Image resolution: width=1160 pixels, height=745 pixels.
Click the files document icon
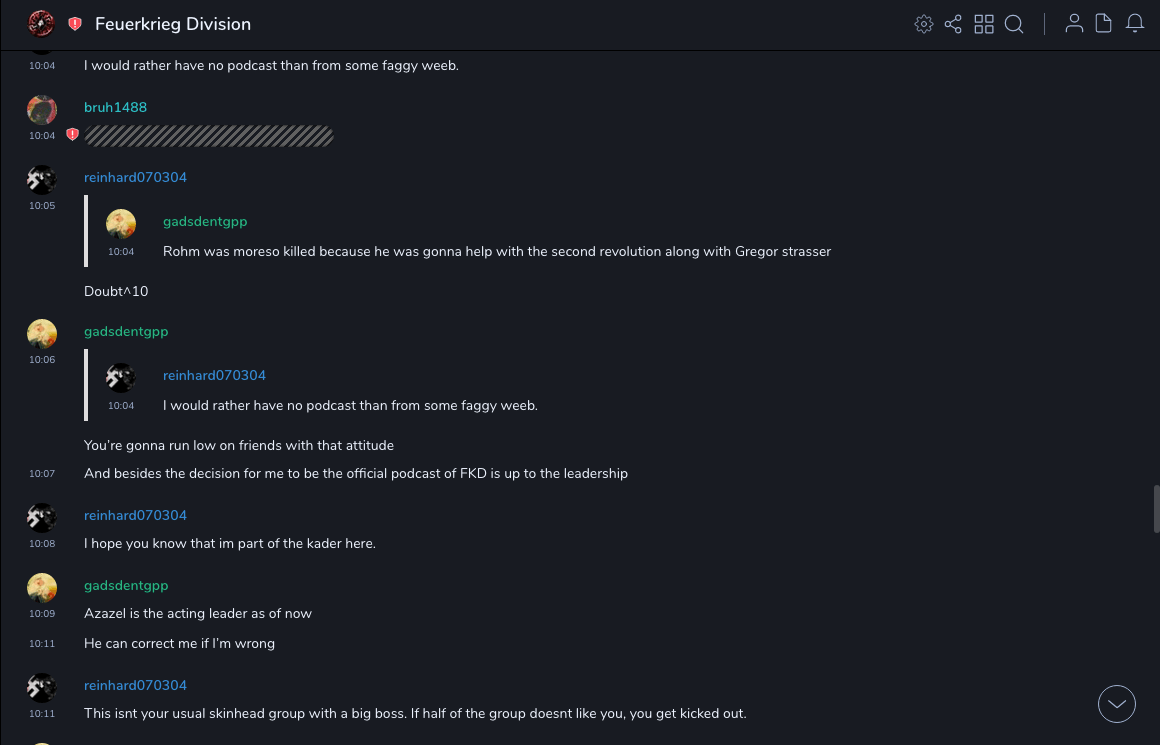1104,24
